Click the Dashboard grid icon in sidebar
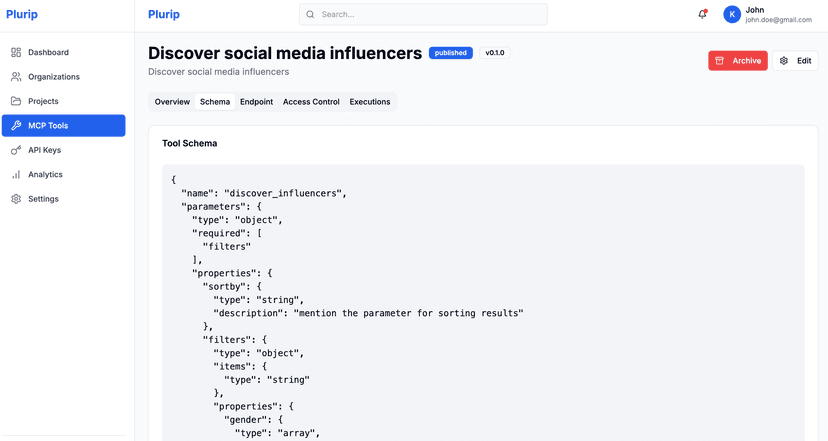 click(16, 52)
